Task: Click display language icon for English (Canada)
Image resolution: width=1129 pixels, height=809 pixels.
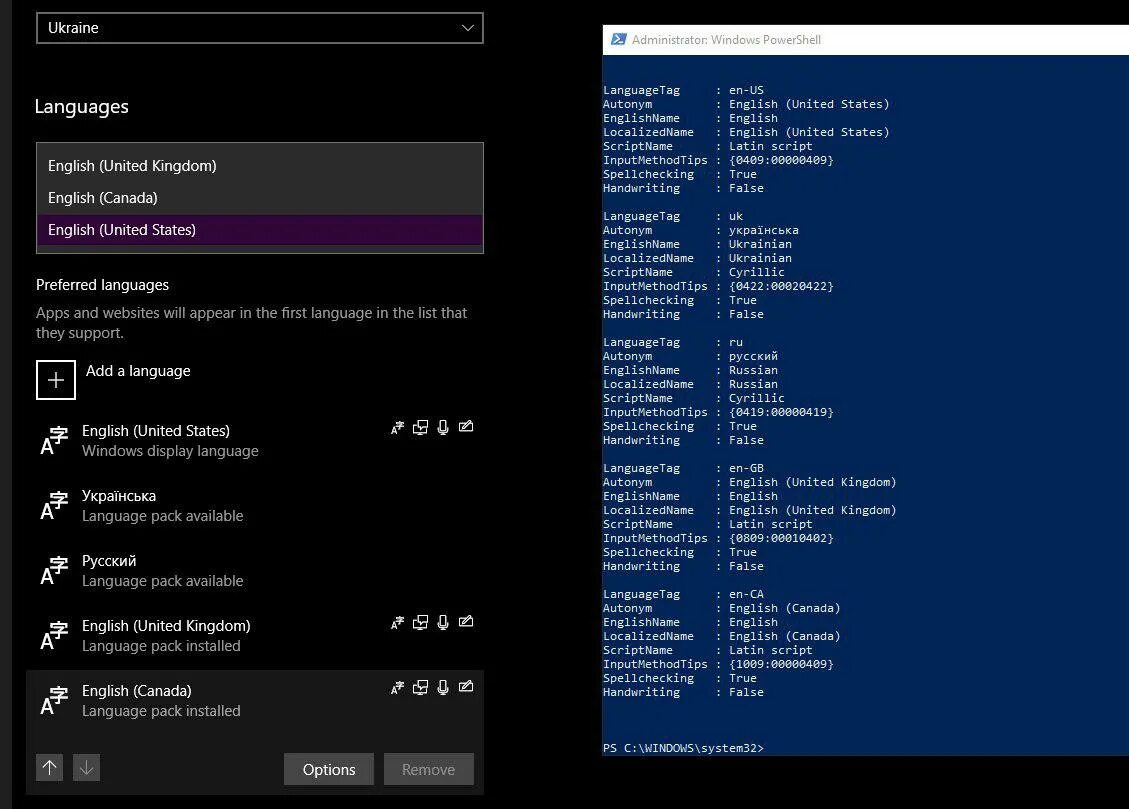Action: [x=397, y=687]
